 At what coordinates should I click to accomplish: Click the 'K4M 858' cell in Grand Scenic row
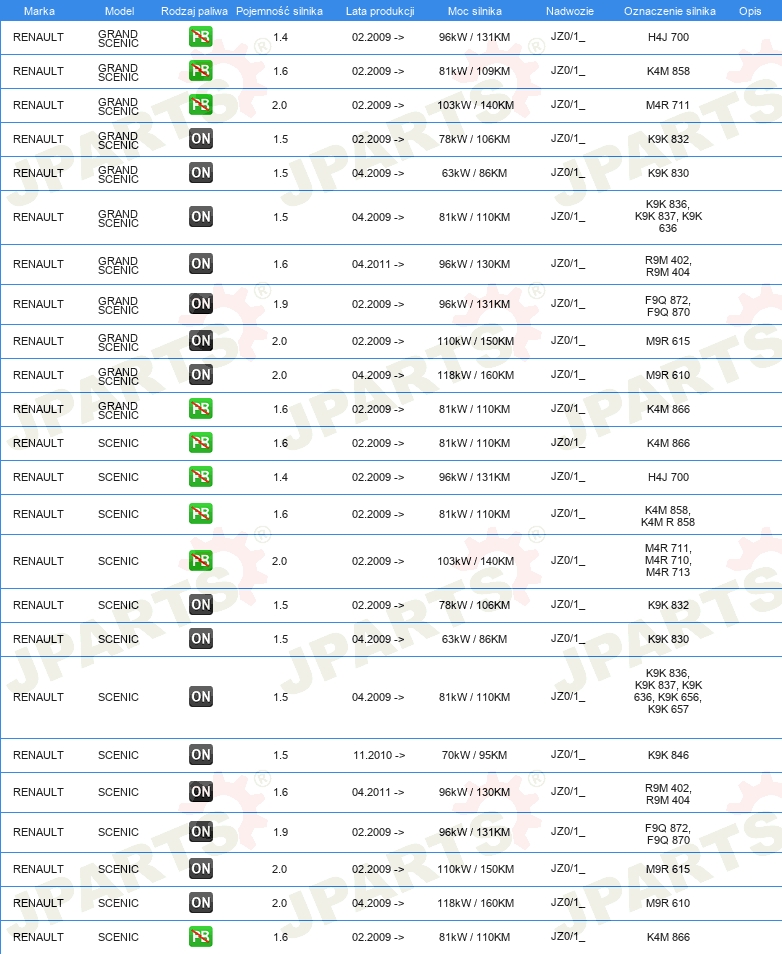(x=668, y=71)
